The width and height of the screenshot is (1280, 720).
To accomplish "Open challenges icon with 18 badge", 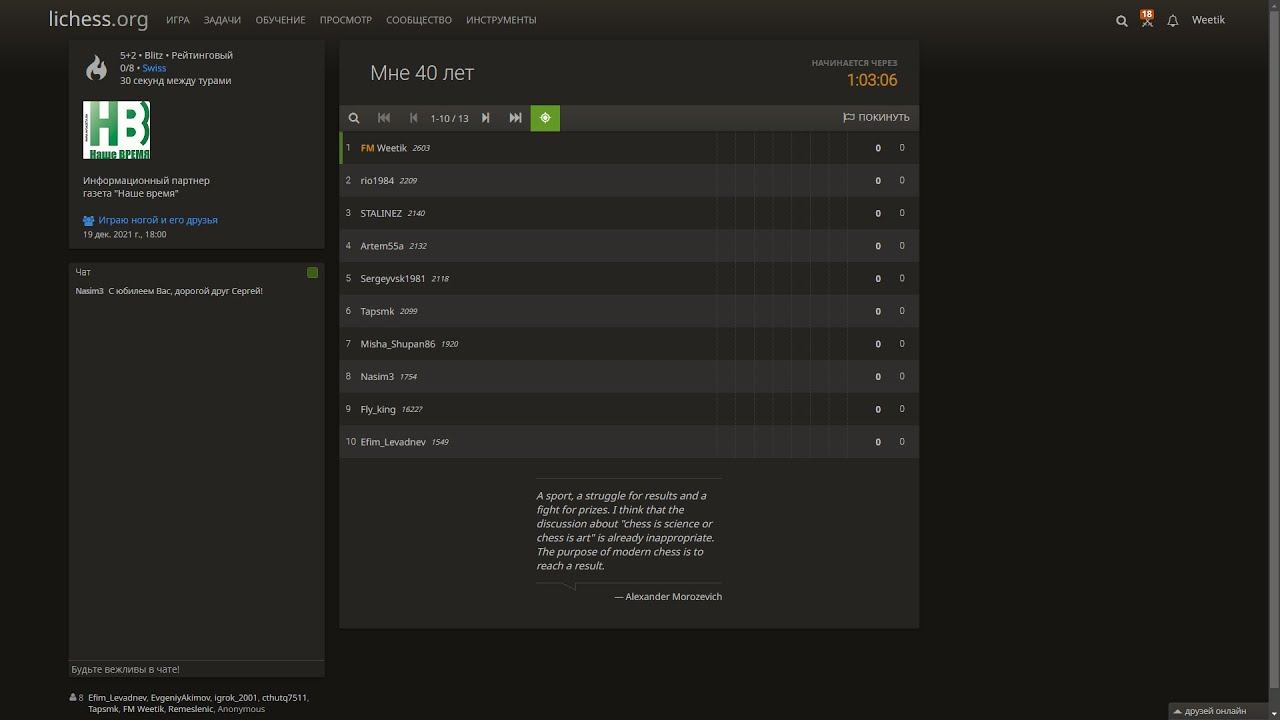I will [x=1147, y=19].
